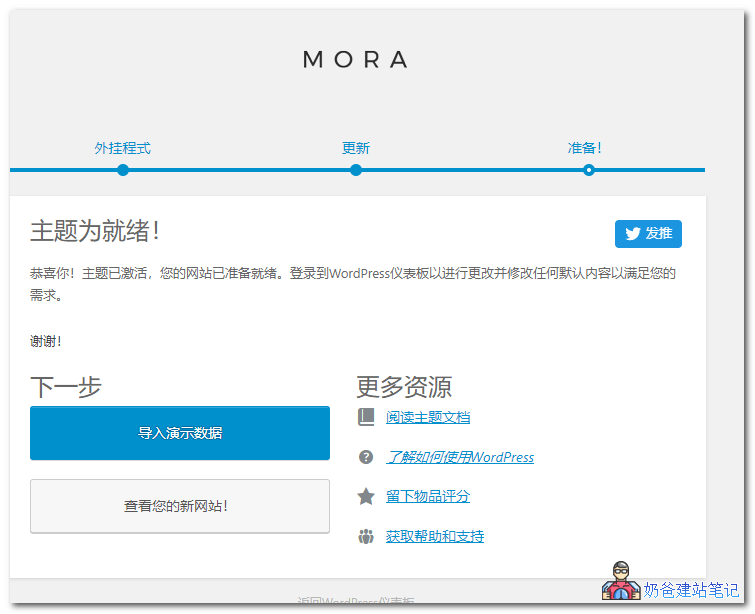The image size is (755, 614).
Task: Click the 下一步 heading
Action: coord(66,387)
